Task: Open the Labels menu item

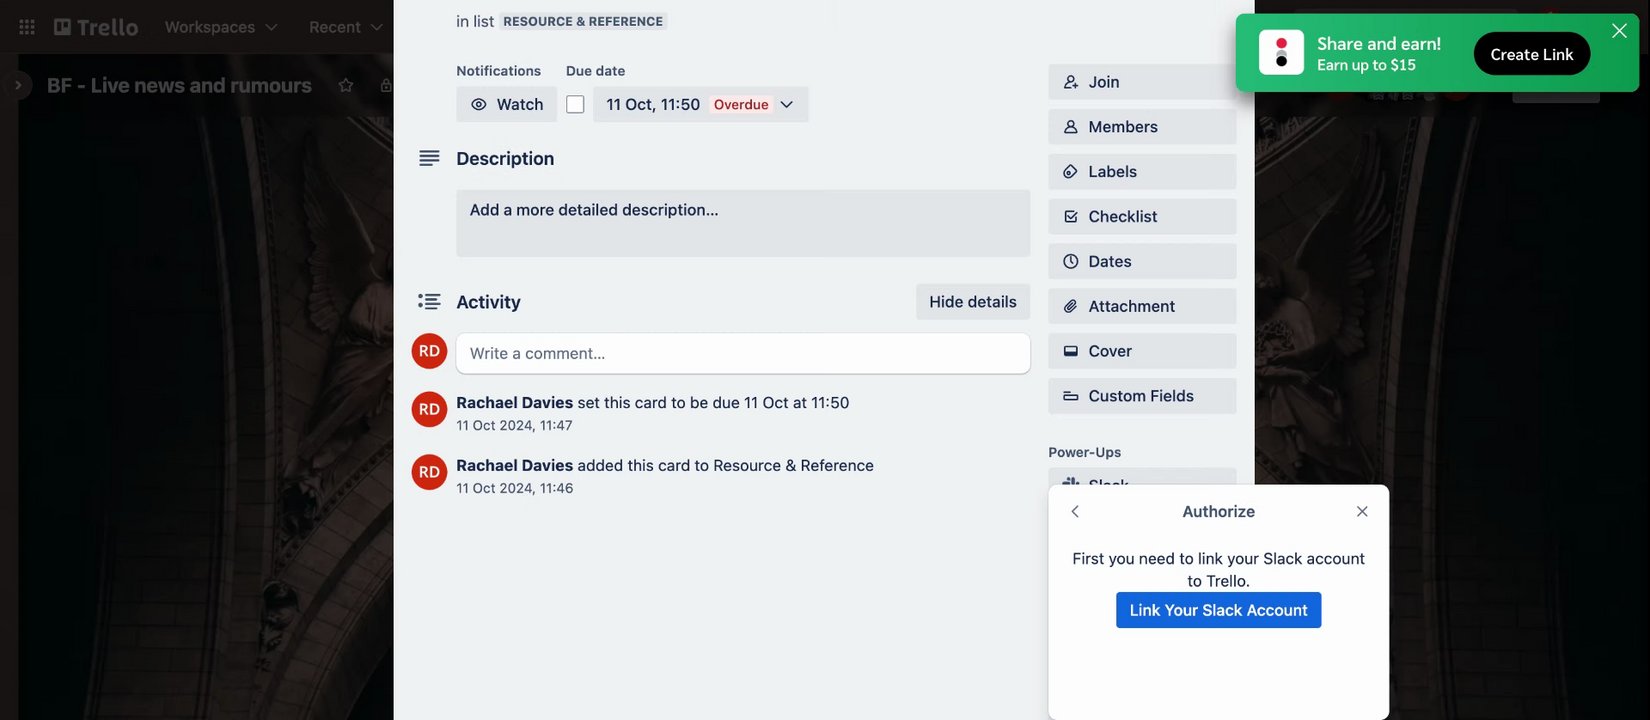Action: [1142, 172]
